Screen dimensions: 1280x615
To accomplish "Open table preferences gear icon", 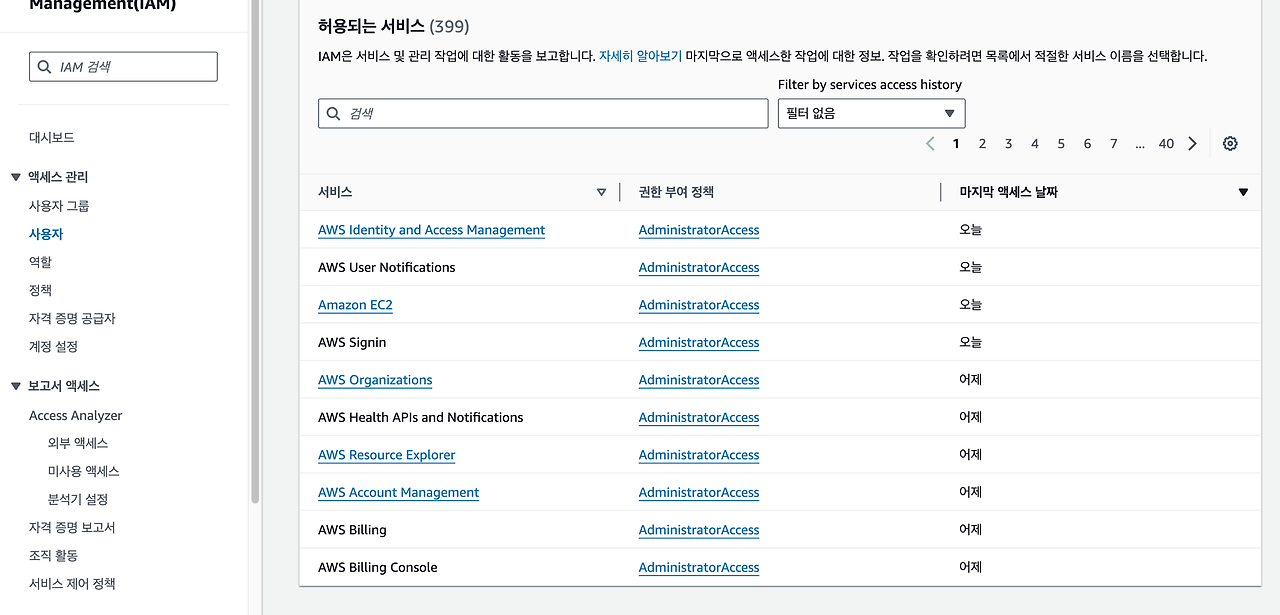I will click(x=1230, y=143).
